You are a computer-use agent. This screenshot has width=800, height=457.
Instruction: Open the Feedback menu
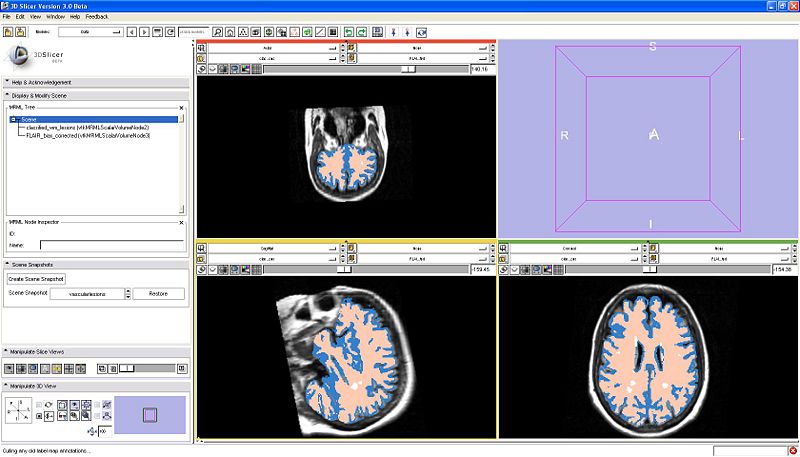[97, 17]
